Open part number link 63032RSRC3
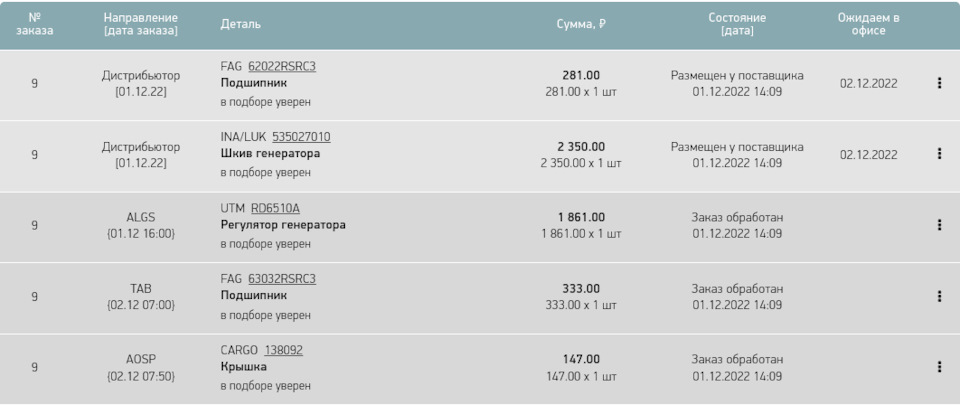Image resolution: width=960 pixels, height=405 pixels. (x=282, y=279)
